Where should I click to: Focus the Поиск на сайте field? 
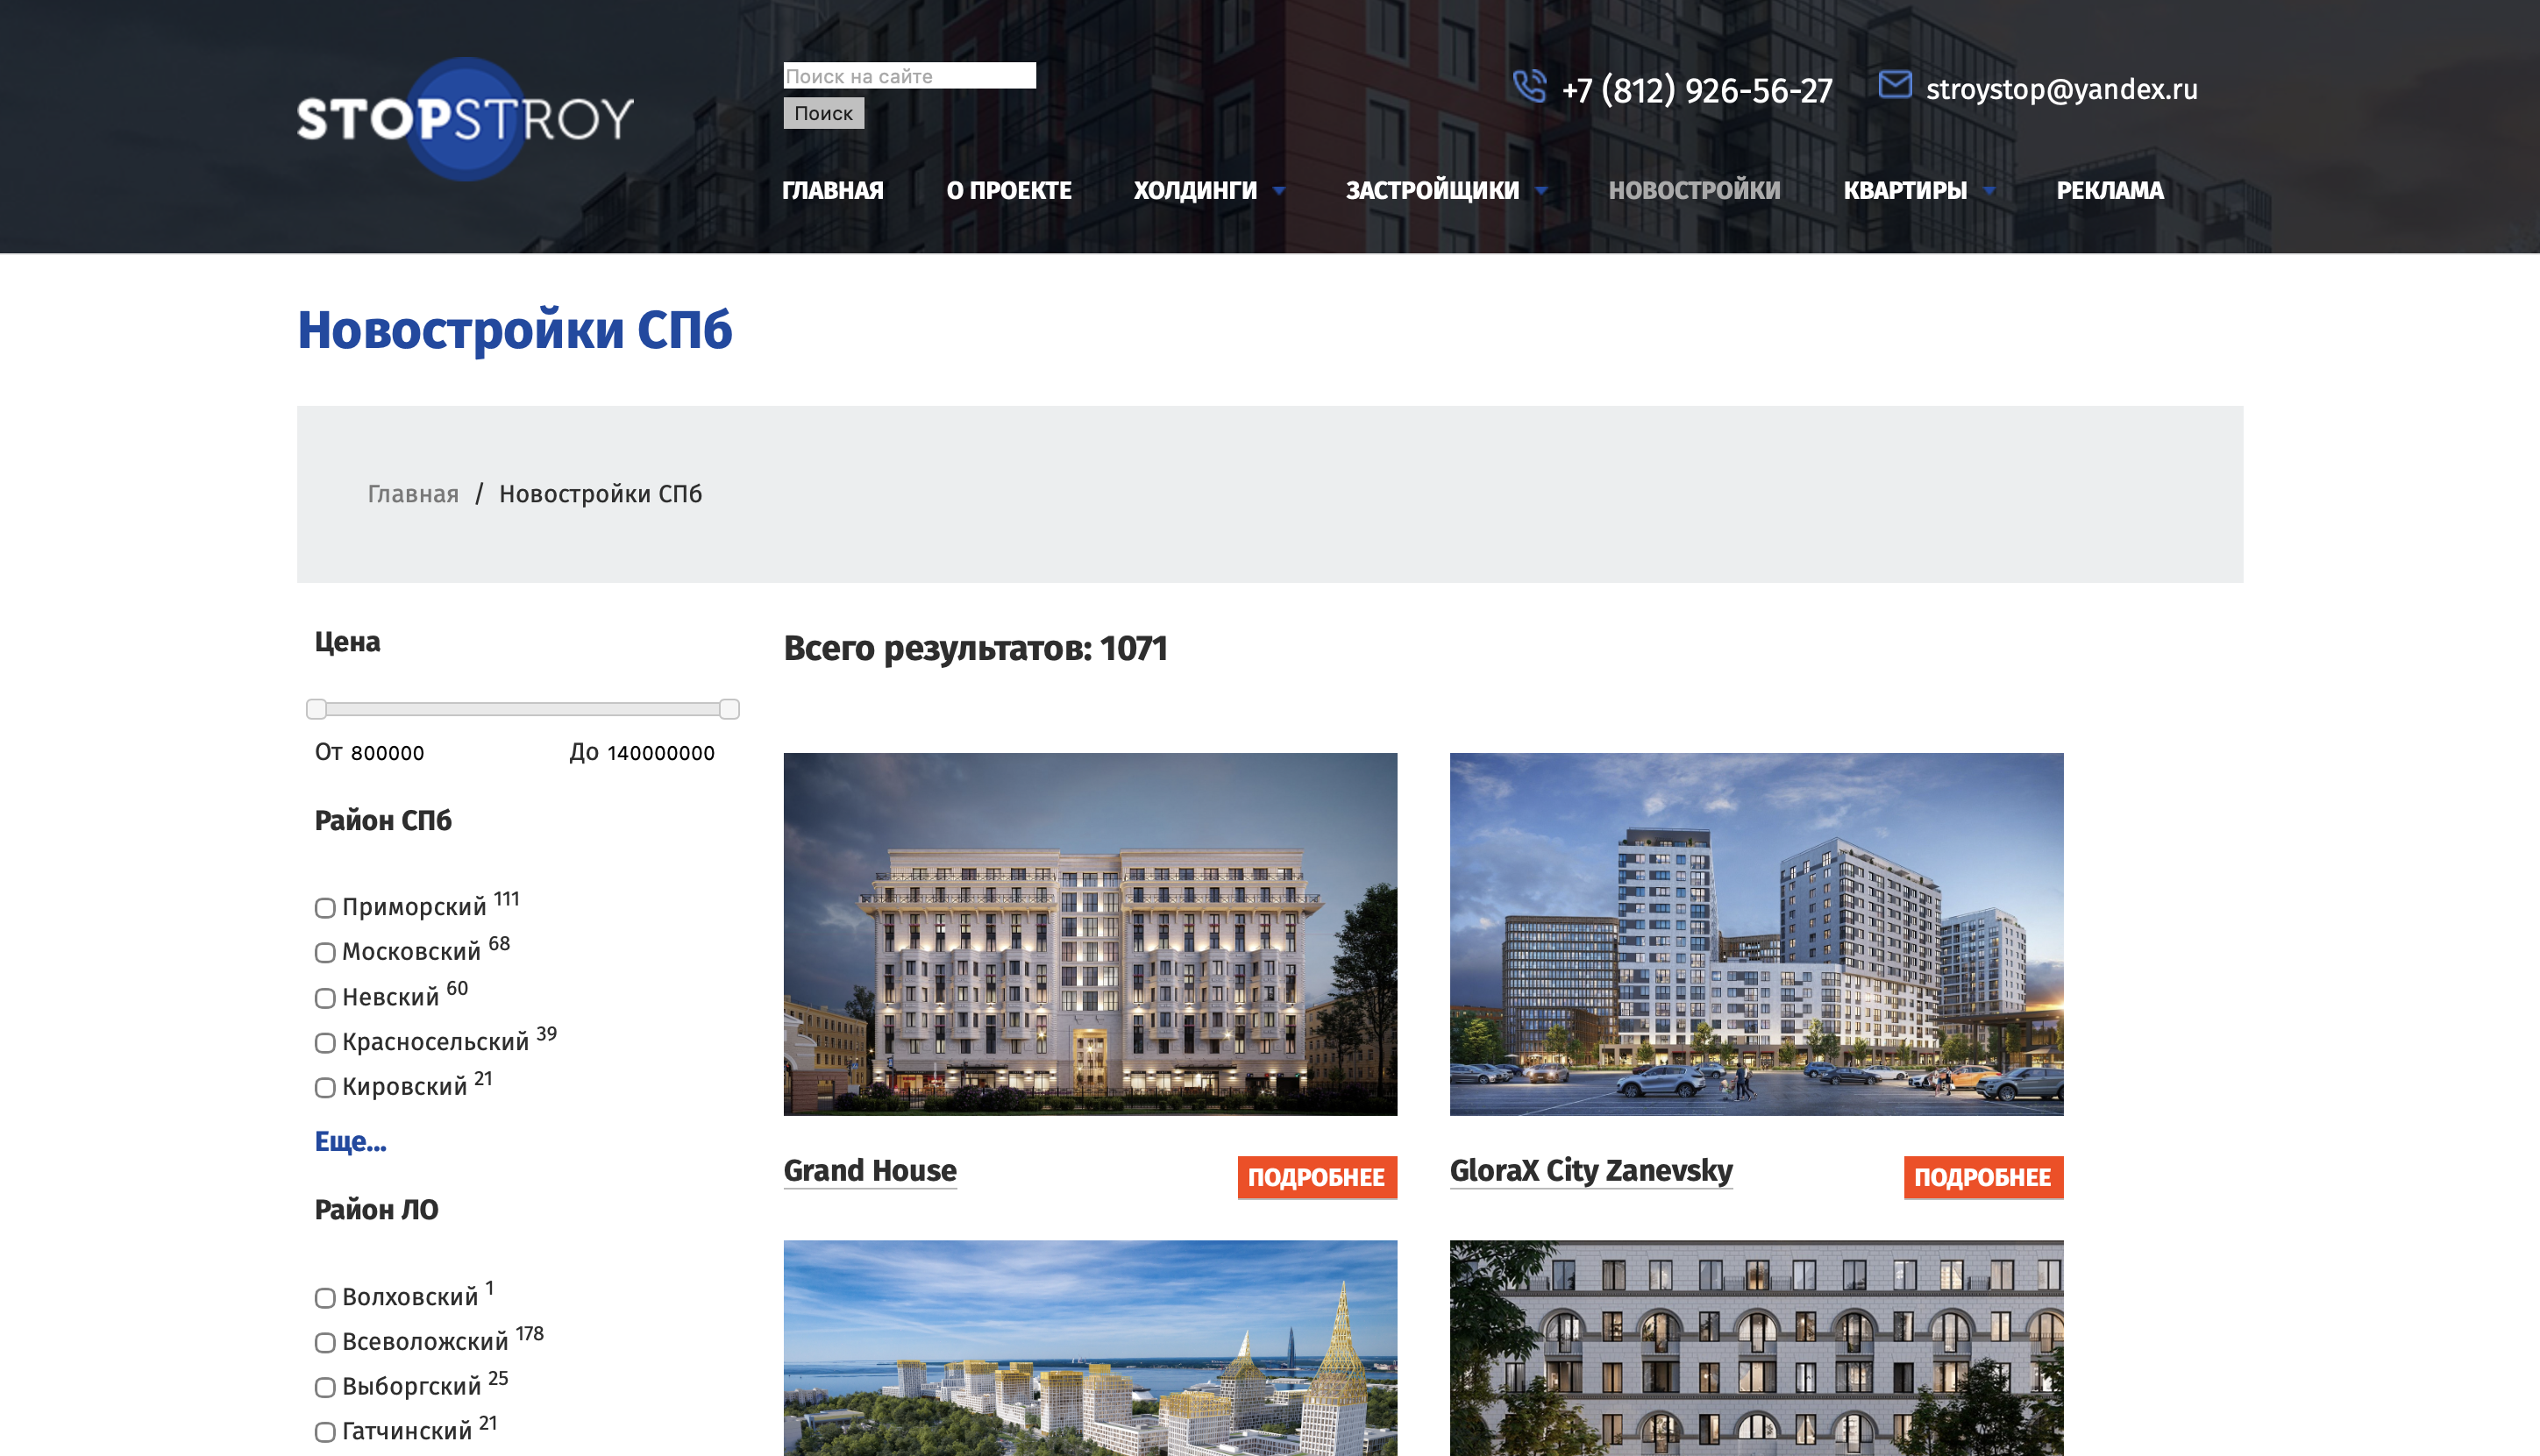coord(909,76)
